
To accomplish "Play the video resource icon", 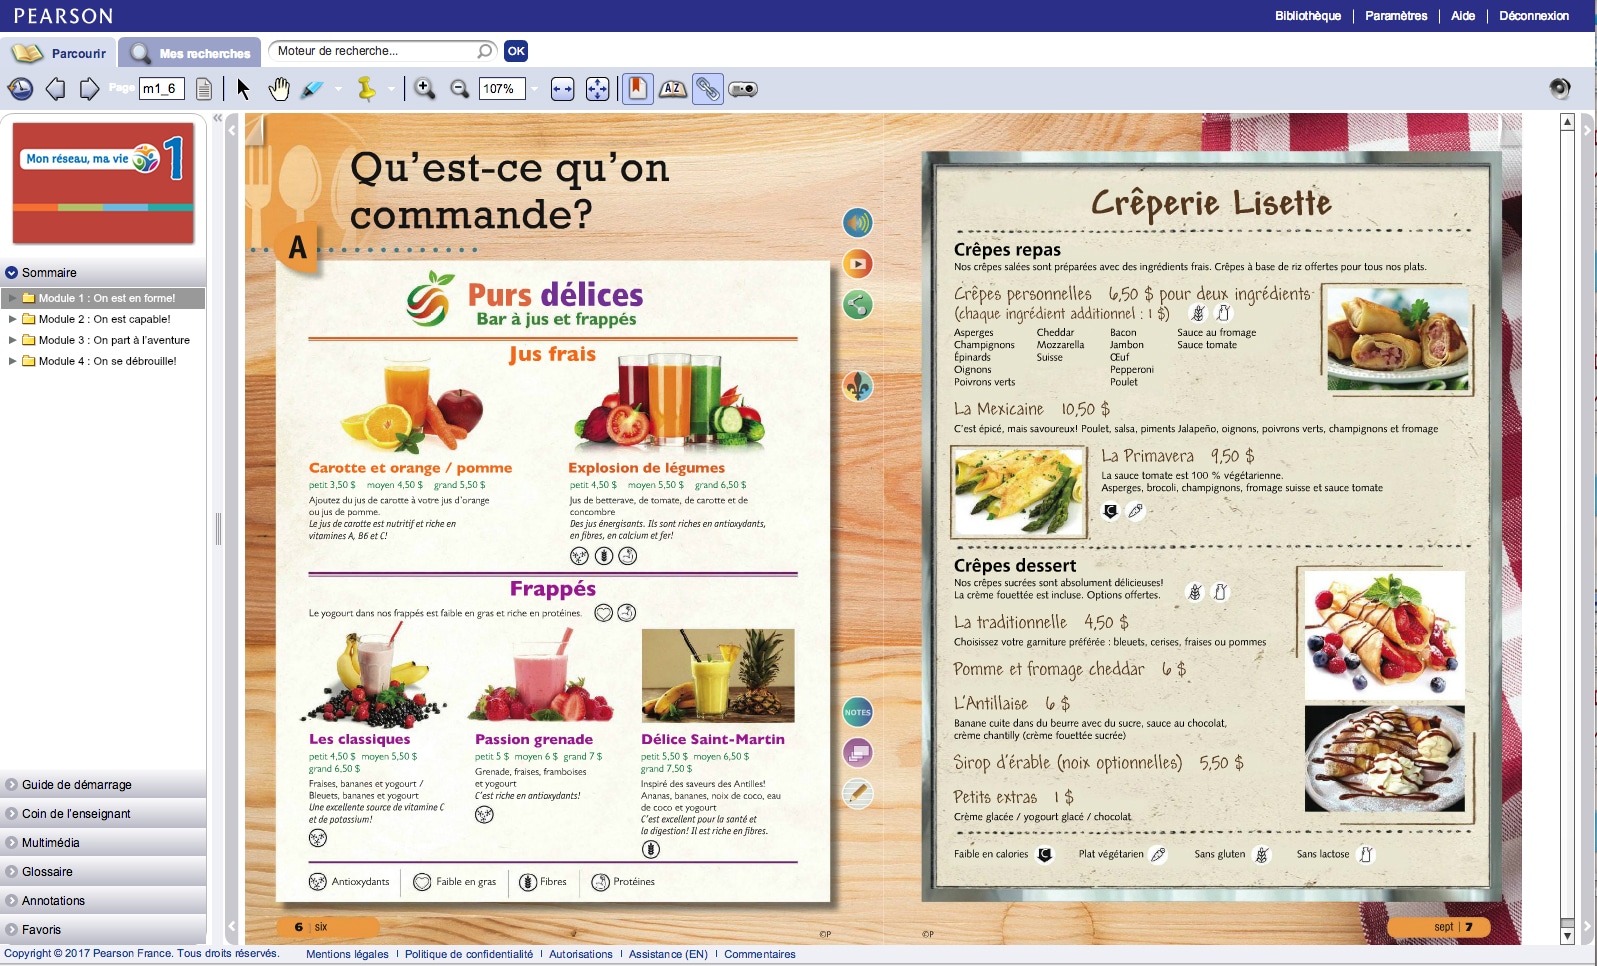I will (858, 264).
